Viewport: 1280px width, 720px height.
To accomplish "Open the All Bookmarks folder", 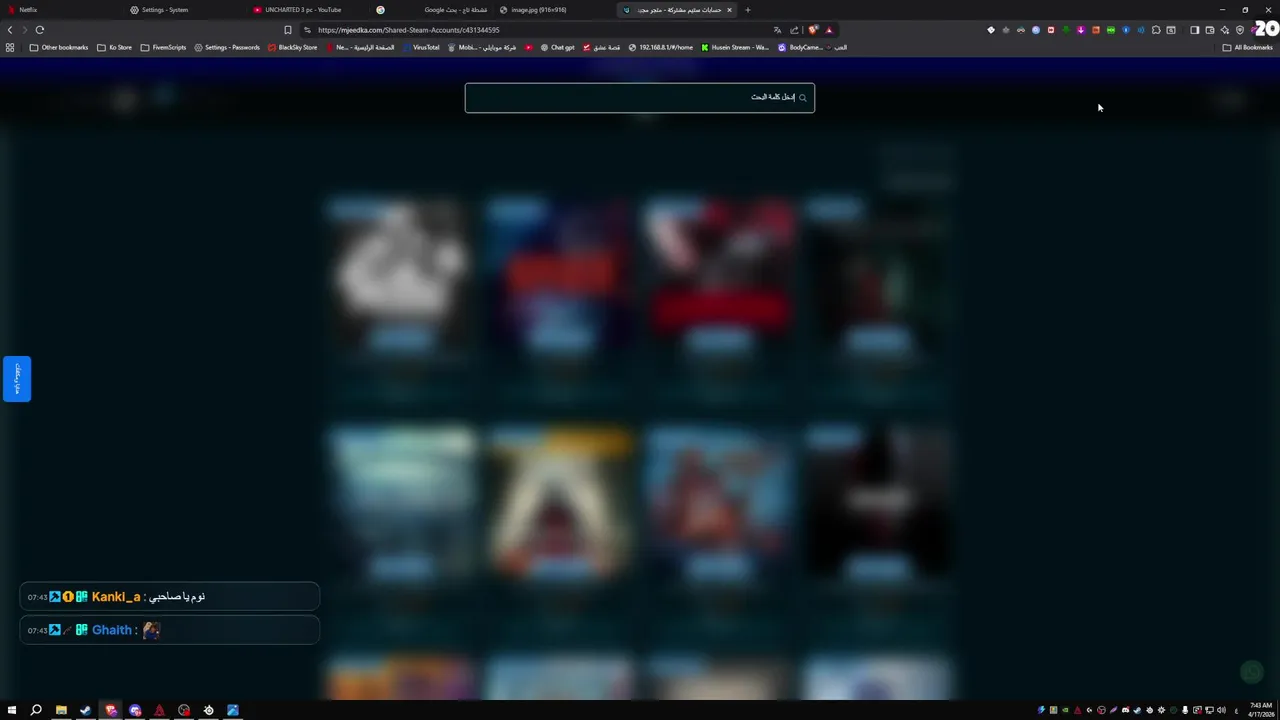I will pyautogui.click(x=1247, y=47).
